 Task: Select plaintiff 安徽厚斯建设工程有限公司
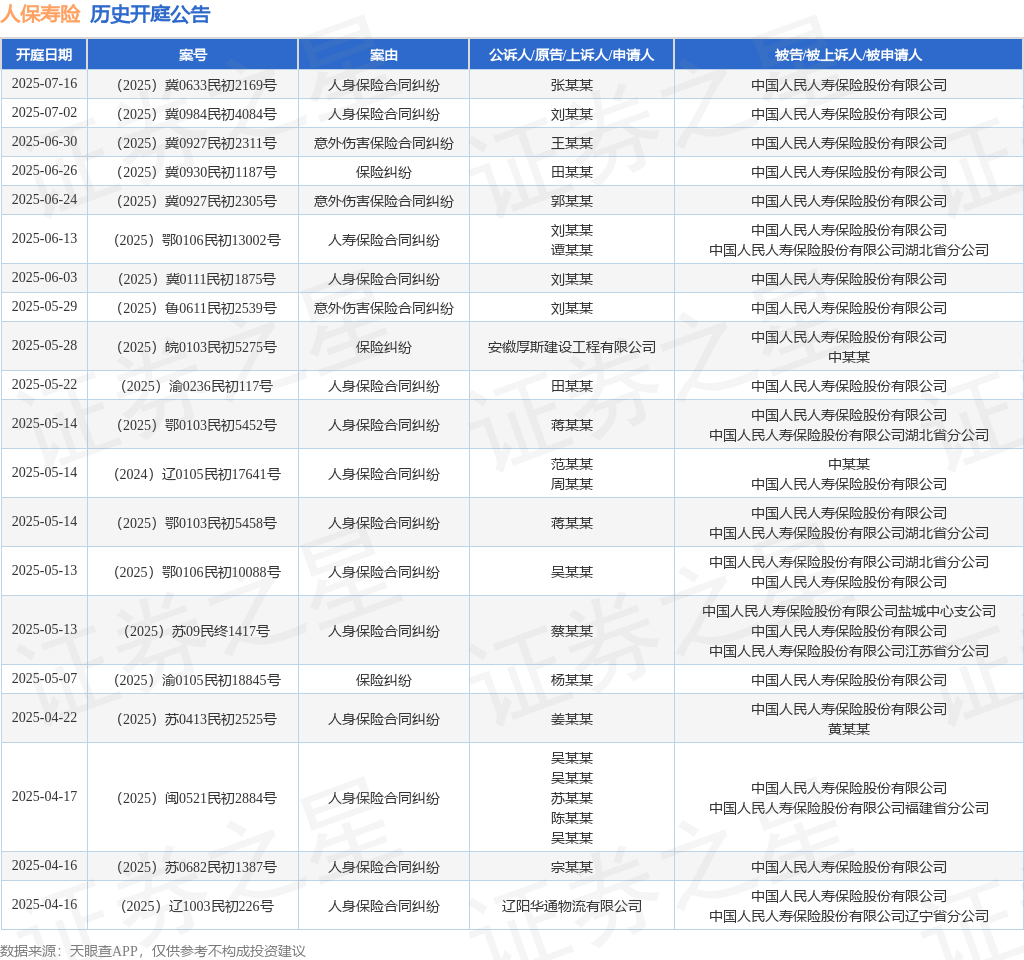point(571,347)
